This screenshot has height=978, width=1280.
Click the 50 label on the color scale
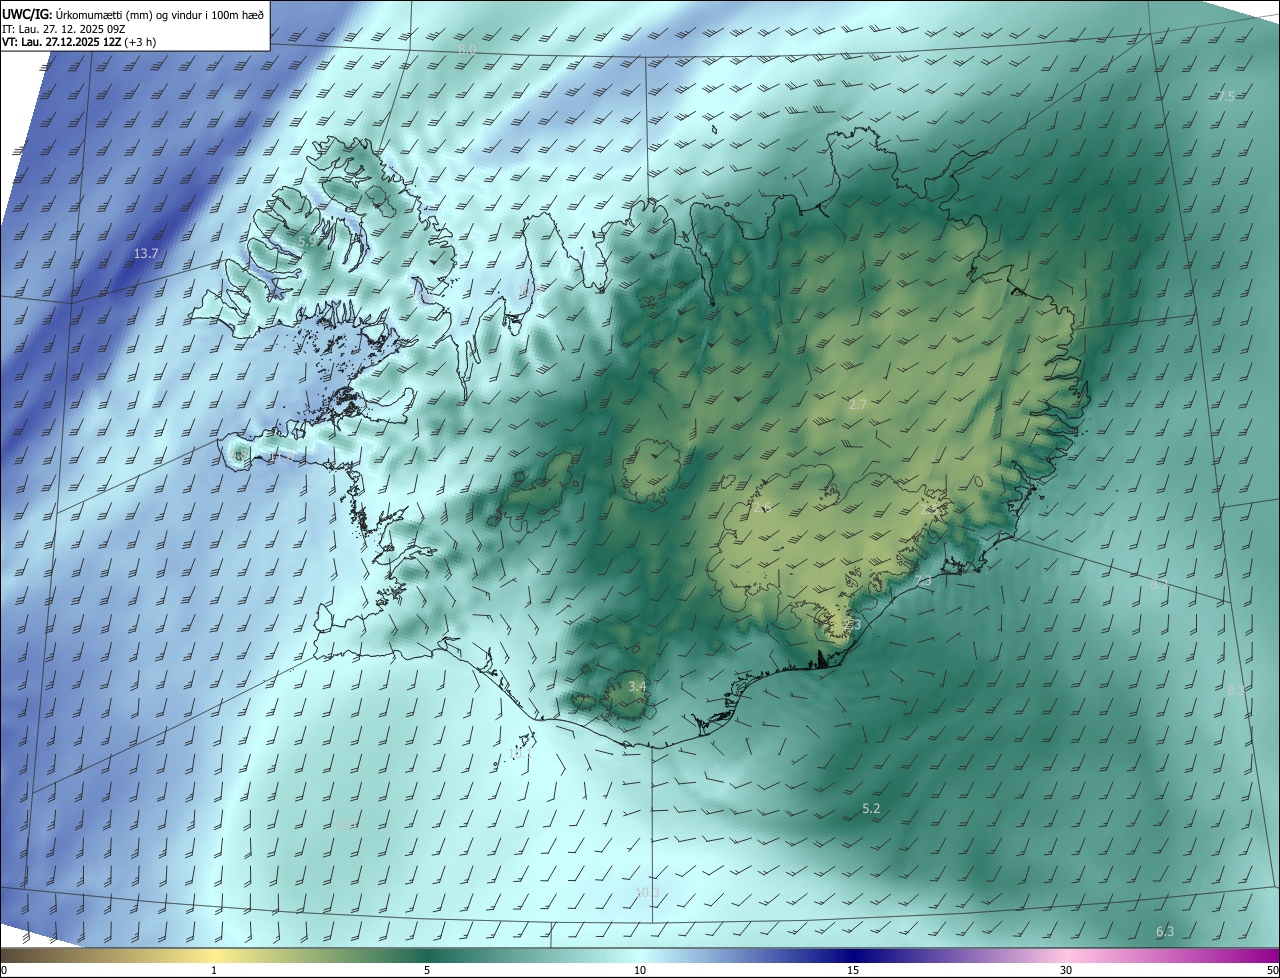1272,970
